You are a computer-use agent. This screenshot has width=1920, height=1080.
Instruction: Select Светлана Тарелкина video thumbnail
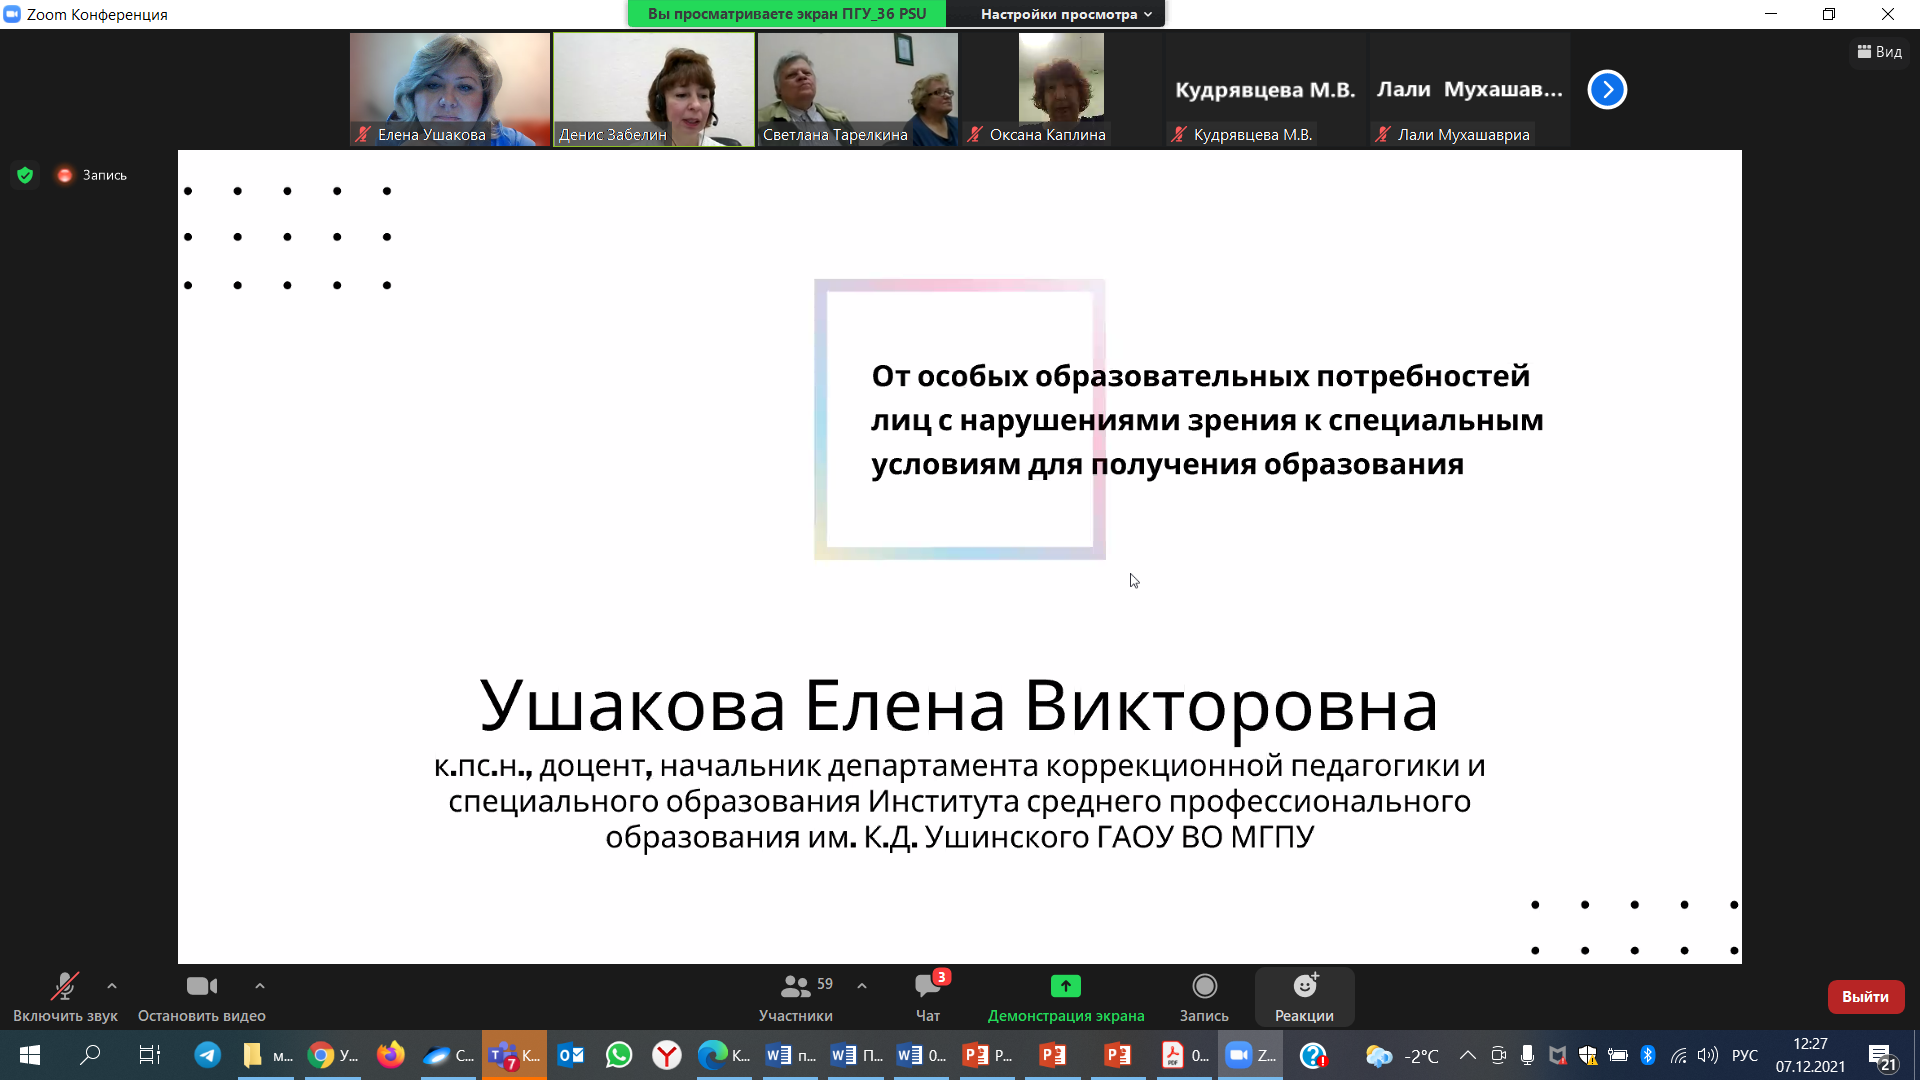click(x=857, y=90)
